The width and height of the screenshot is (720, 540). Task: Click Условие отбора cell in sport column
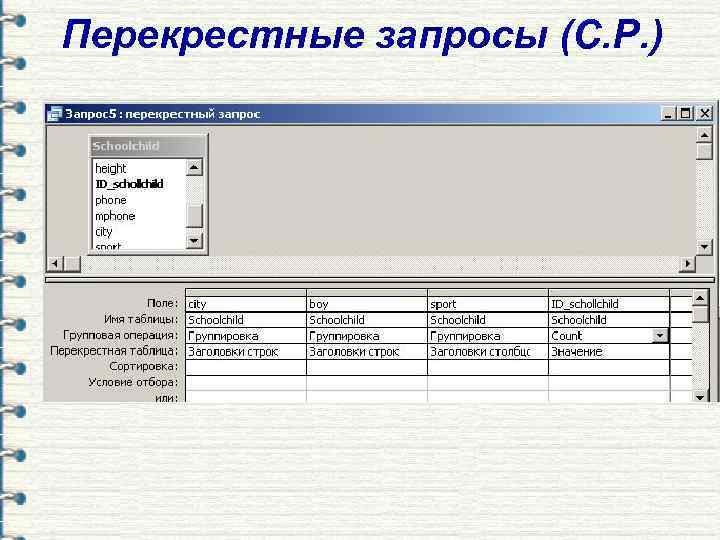(488, 383)
